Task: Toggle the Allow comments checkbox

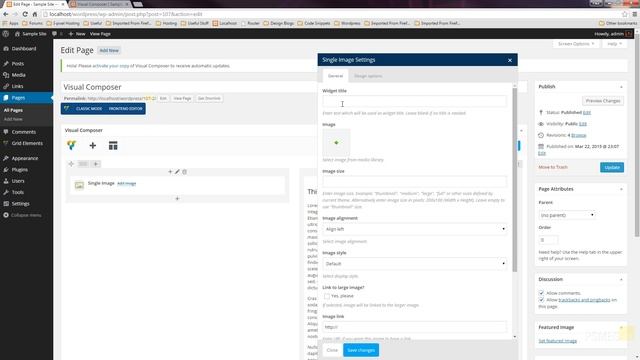Action: pyautogui.click(x=541, y=293)
